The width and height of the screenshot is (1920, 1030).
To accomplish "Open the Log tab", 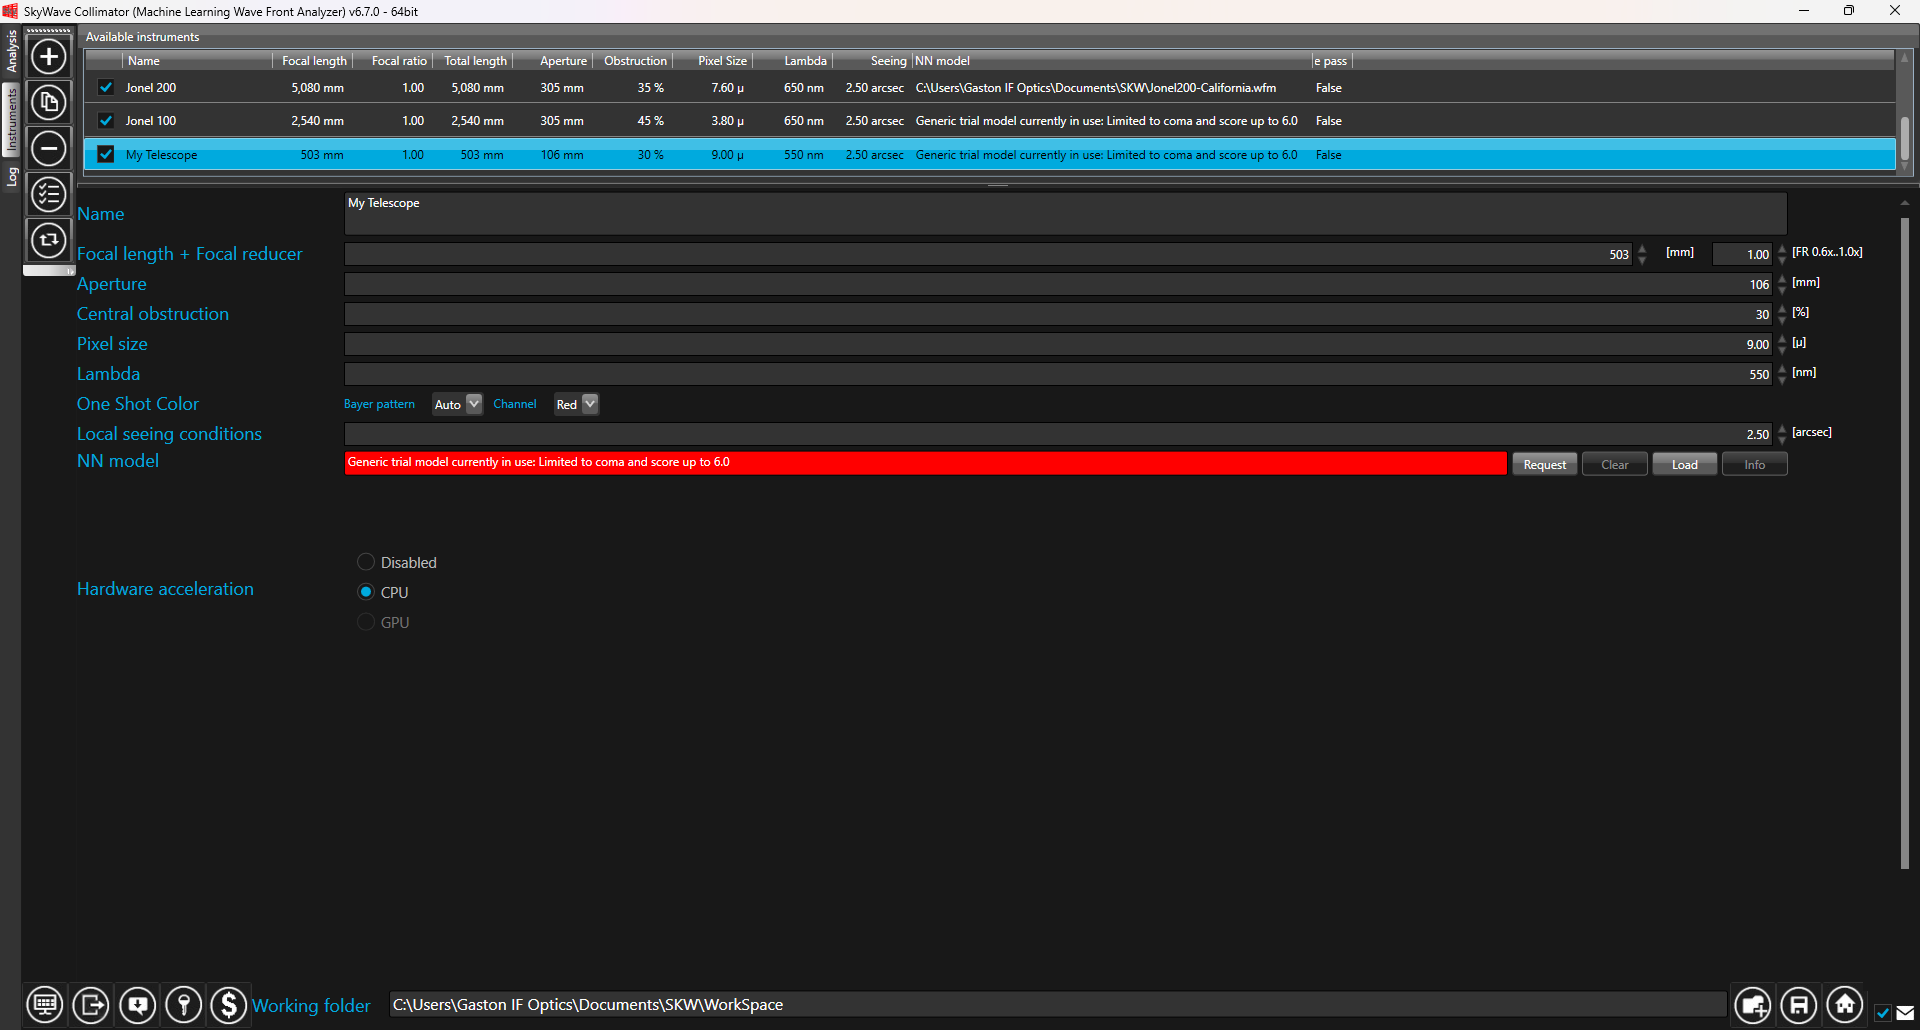I will pos(11,177).
